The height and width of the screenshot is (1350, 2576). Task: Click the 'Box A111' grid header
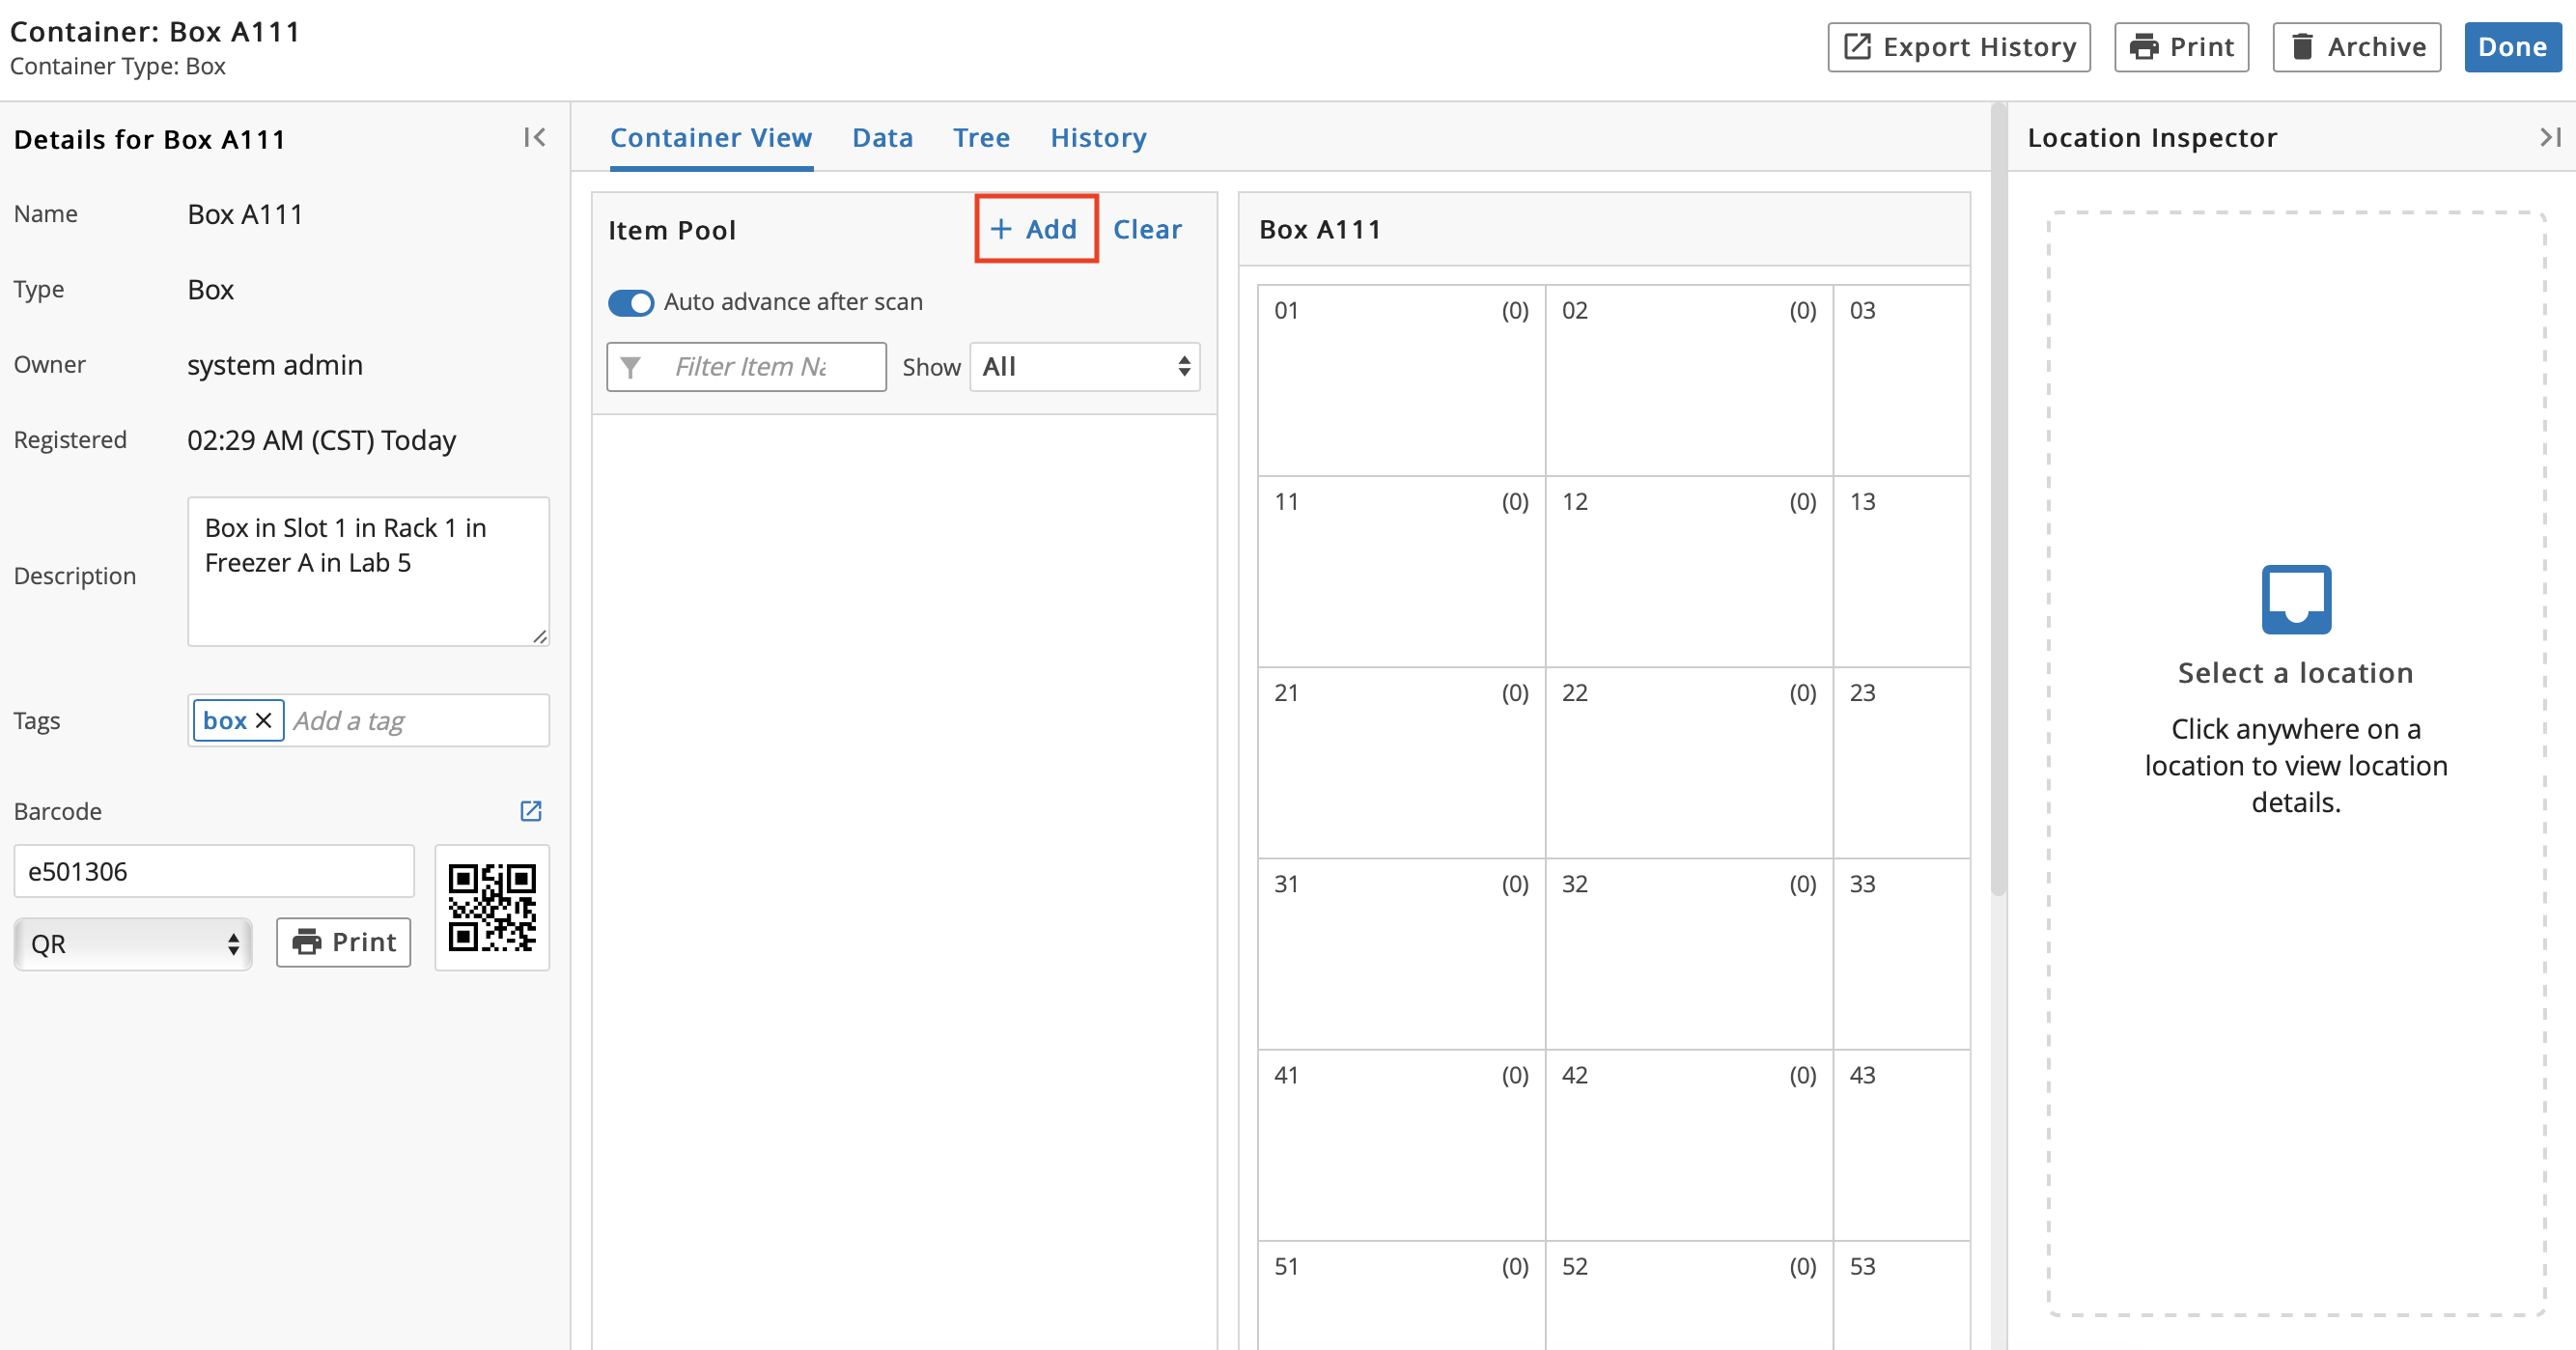[1320, 229]
